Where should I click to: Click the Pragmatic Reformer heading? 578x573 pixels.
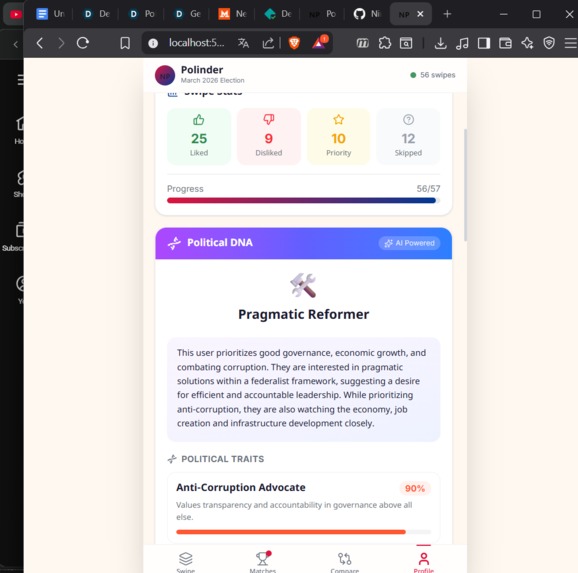pyautogui.click(x=303, y=314)
